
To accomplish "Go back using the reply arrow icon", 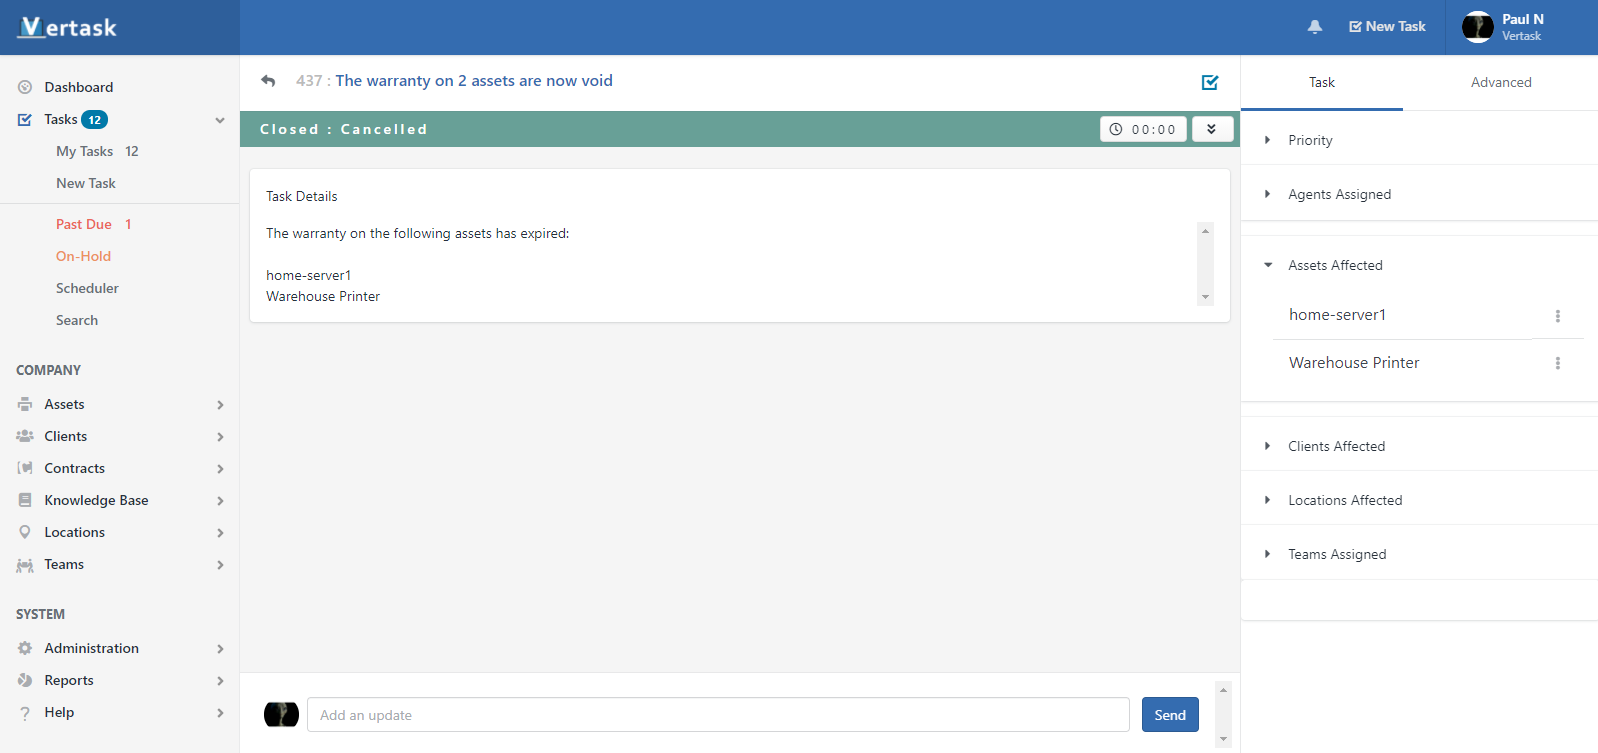I will 268,81.
